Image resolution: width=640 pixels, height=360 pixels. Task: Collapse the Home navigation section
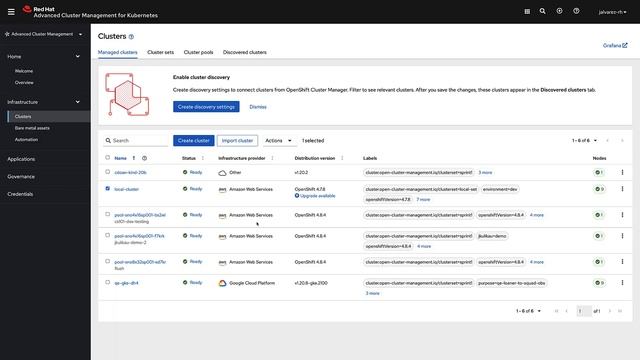(44, 56)
